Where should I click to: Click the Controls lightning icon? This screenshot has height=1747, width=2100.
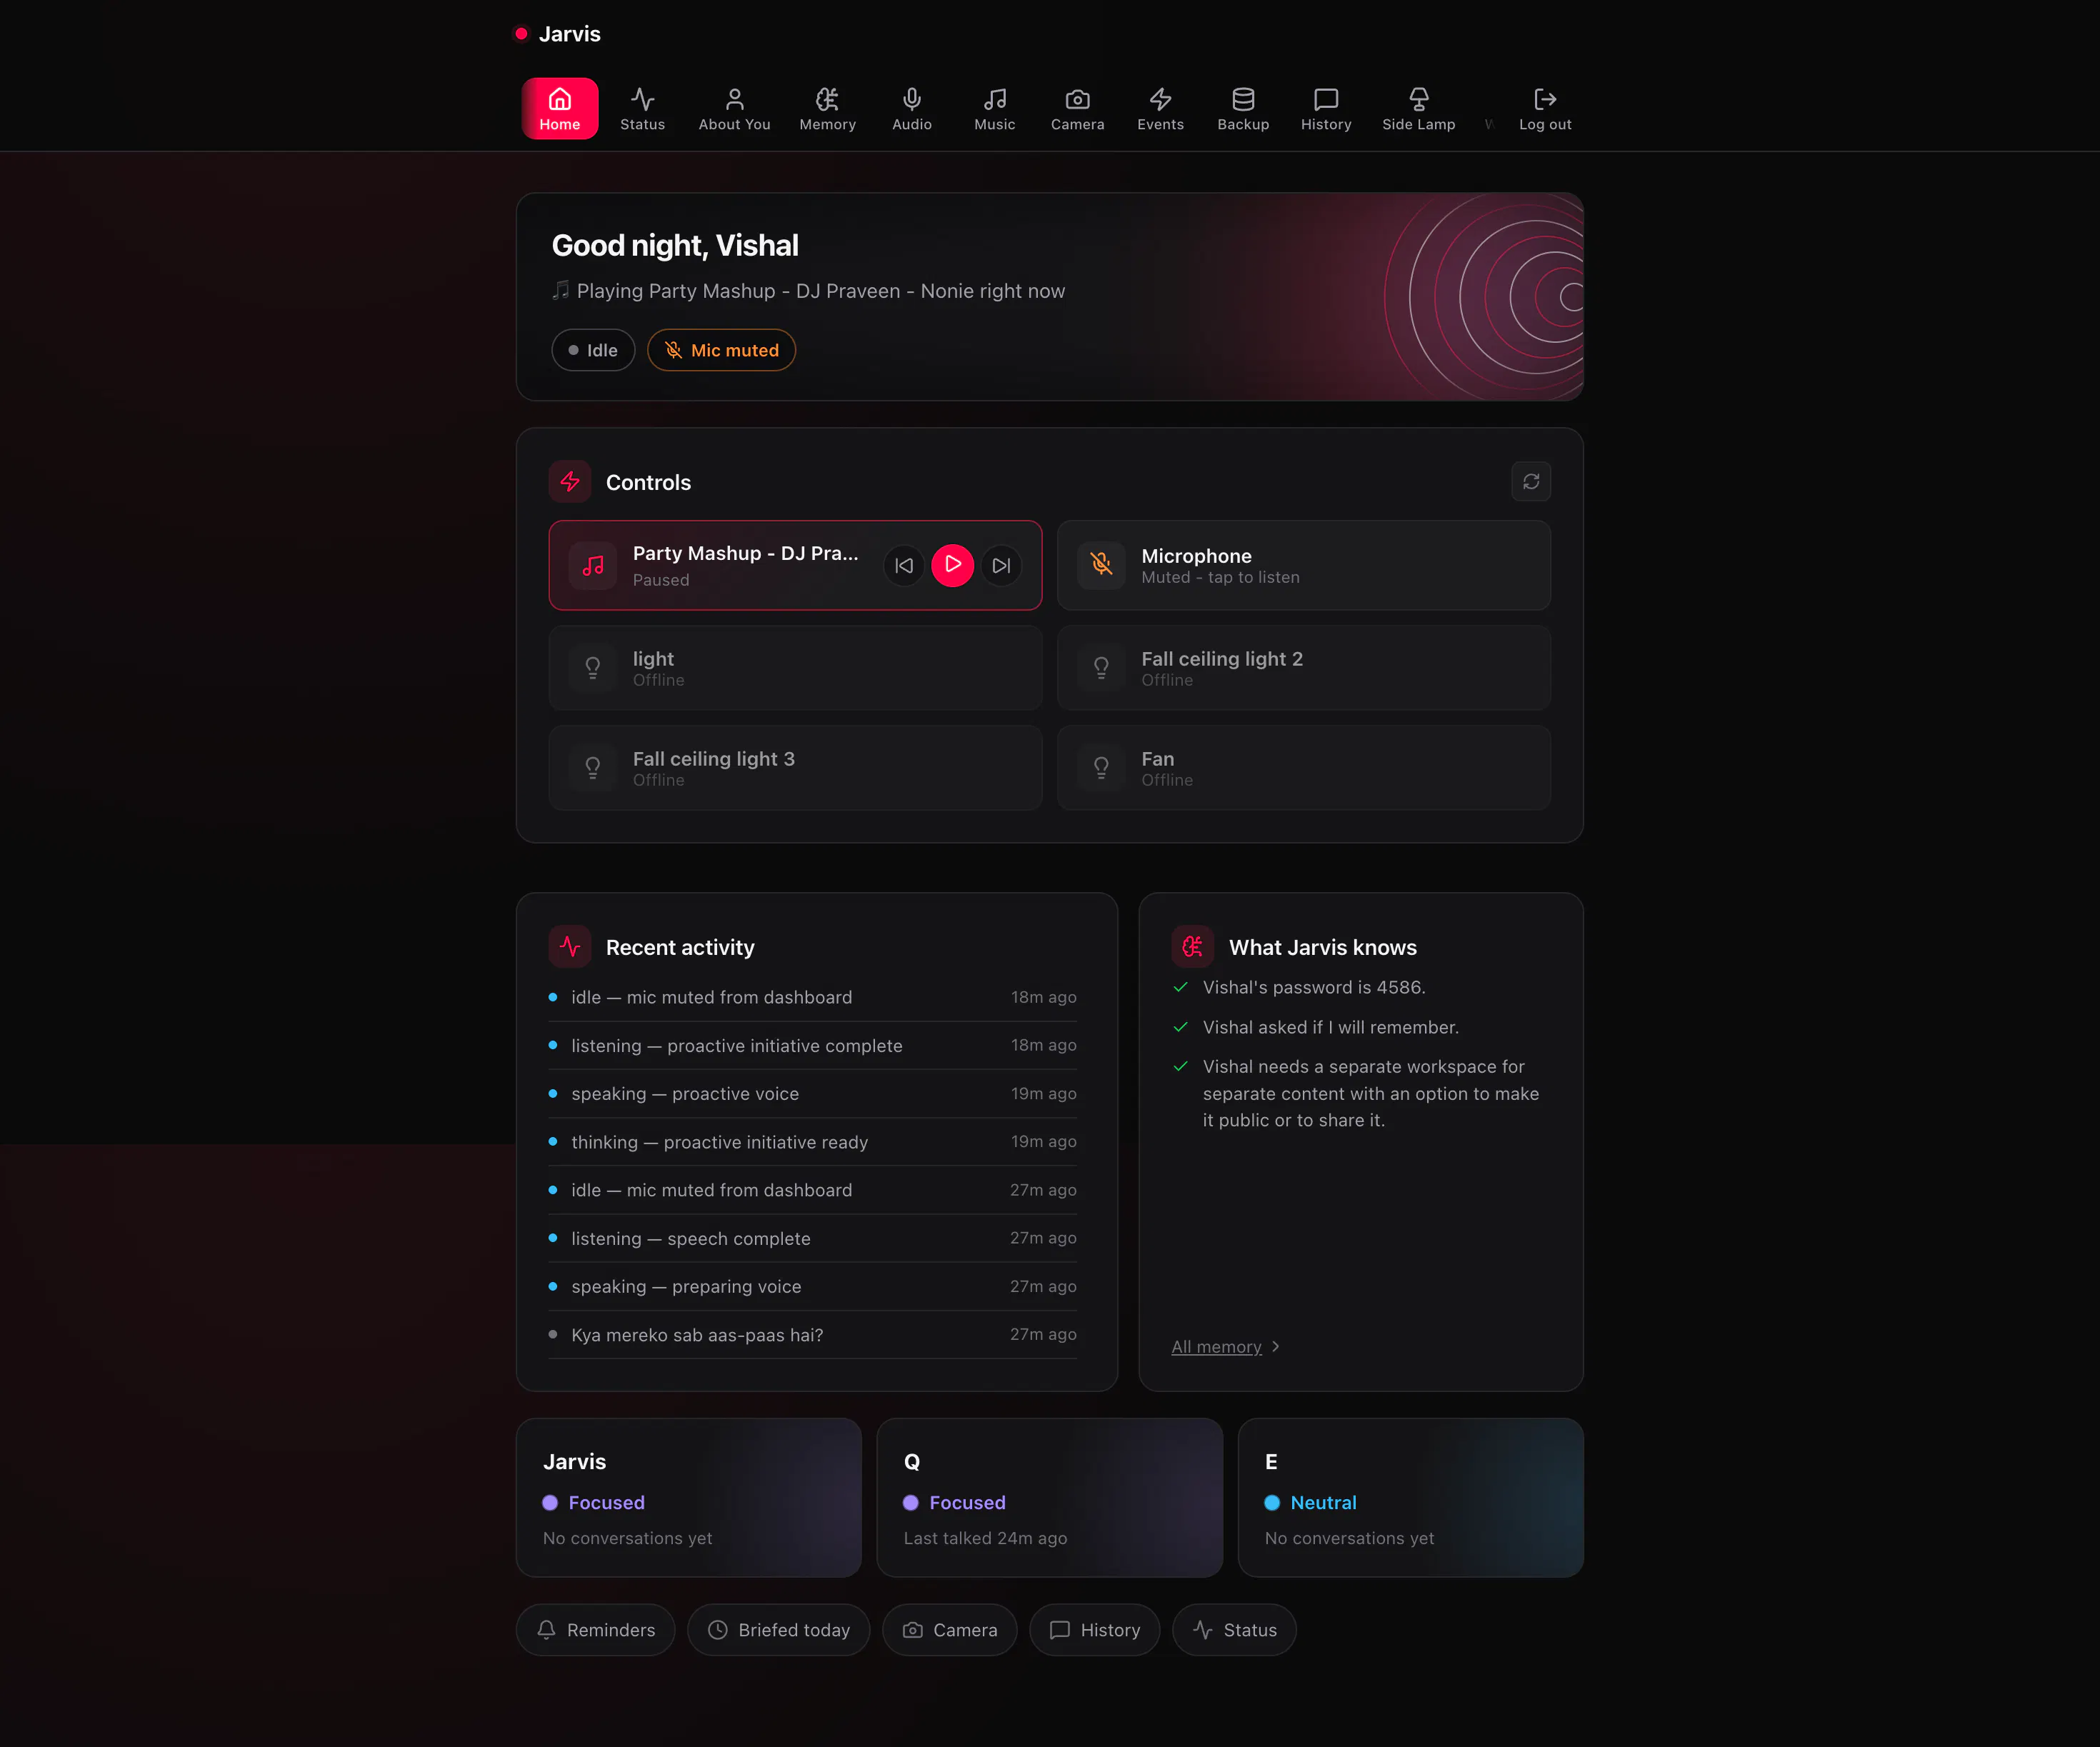(570, 482)
